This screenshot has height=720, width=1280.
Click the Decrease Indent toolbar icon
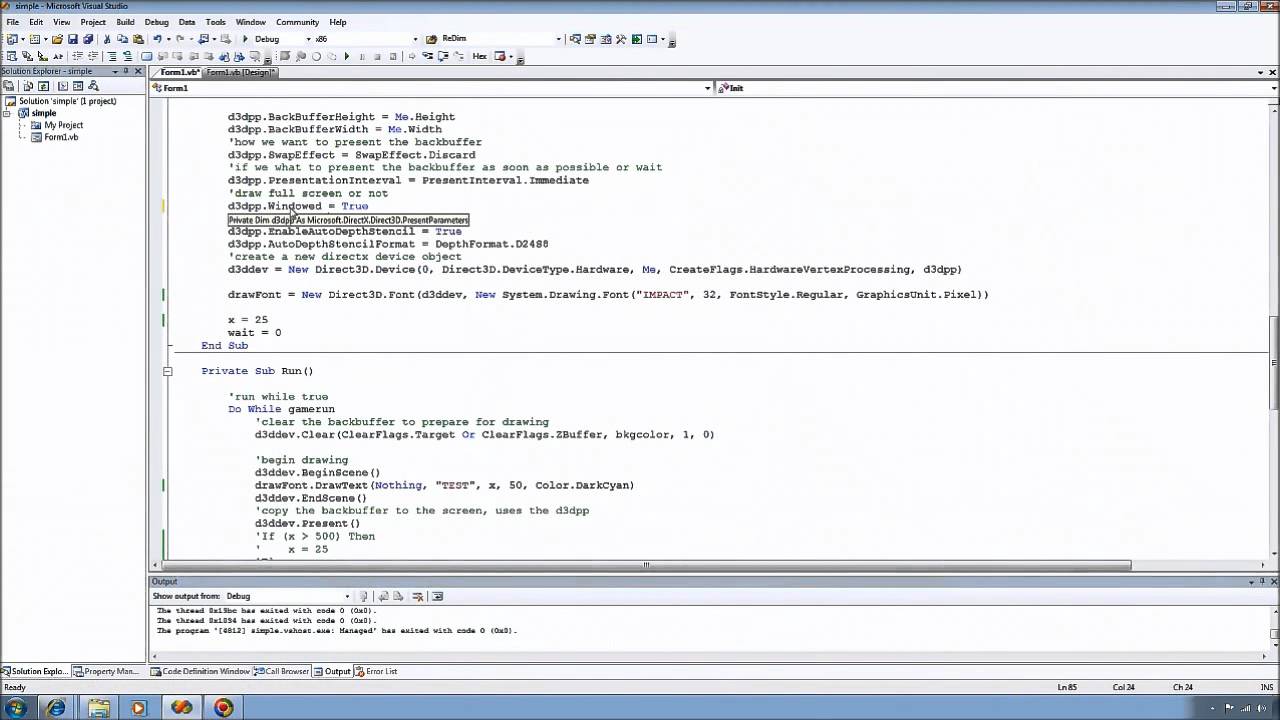tap(78, 56)
